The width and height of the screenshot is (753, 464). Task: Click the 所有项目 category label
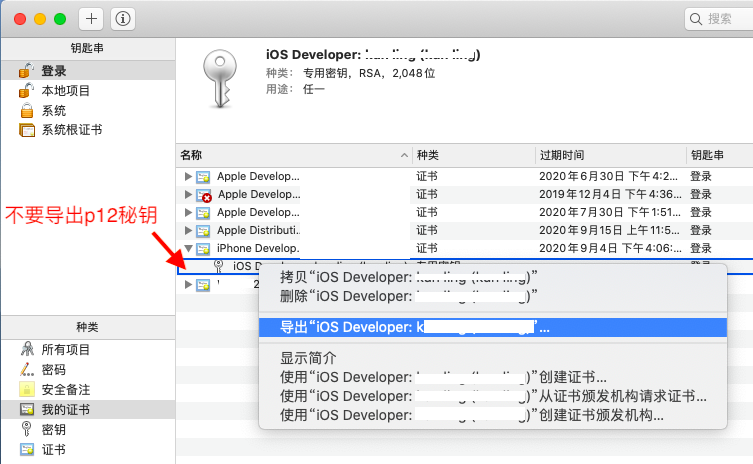pyautogui.click(x=65, y=349)
